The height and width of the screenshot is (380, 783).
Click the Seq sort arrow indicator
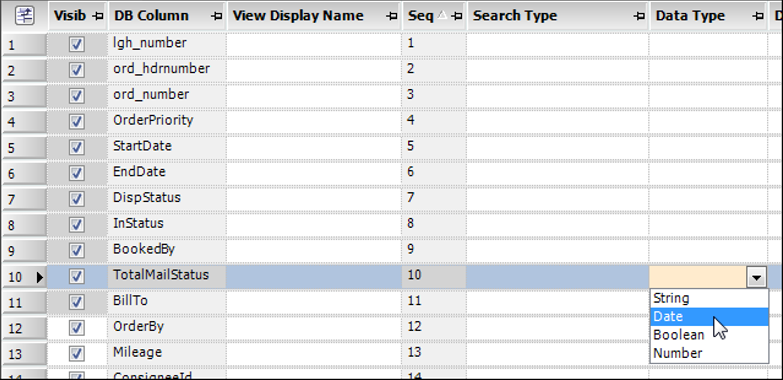[x=442, y=16]
